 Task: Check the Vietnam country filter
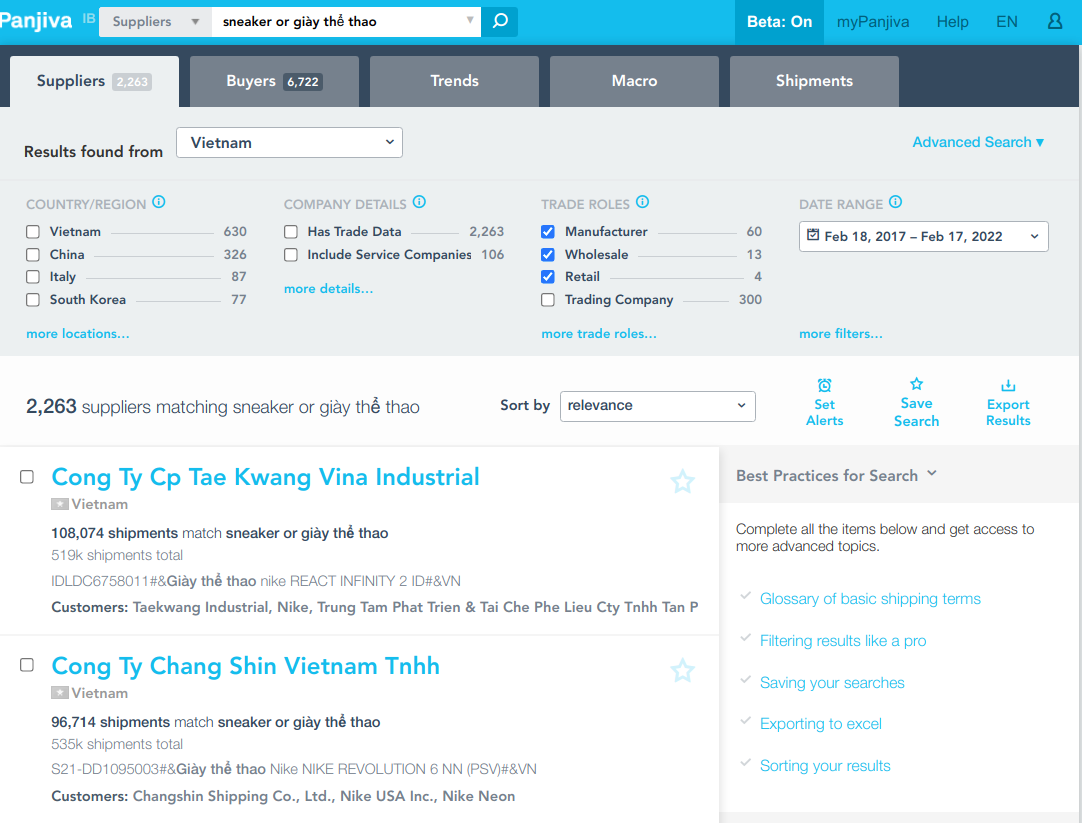tap(33, 232)
